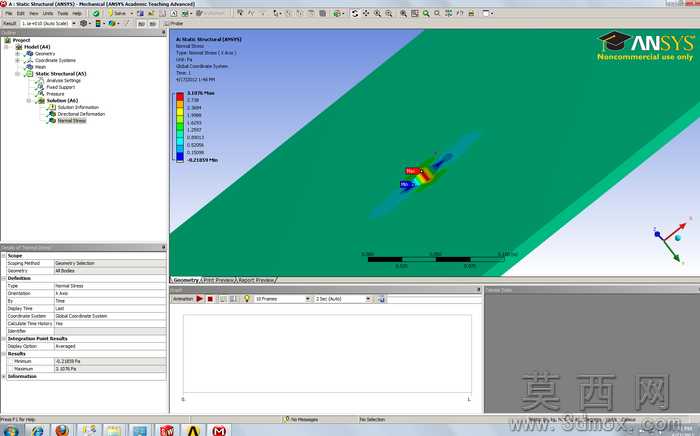This screenshot has width=700, height=436.
Task: Click the dark blue legend color band
Action: coord(179,156)
